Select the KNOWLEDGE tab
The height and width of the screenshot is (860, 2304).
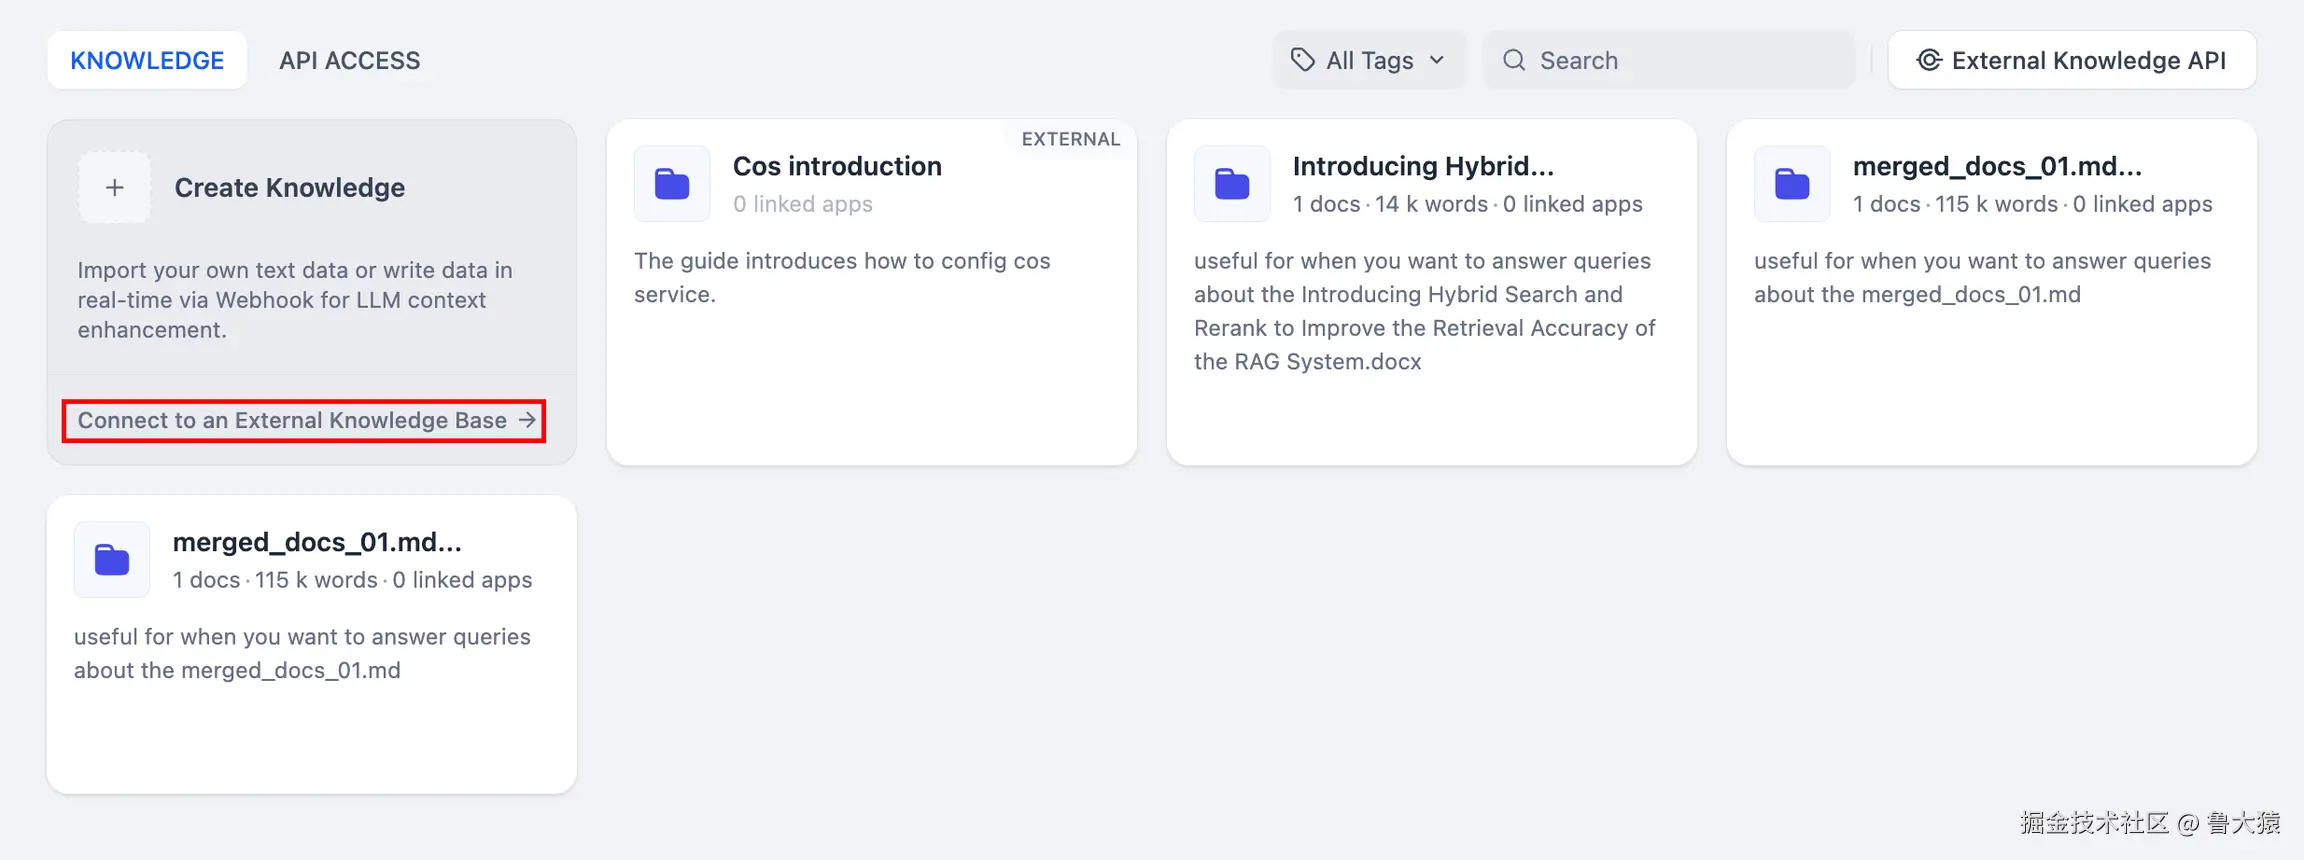(147, 60)
